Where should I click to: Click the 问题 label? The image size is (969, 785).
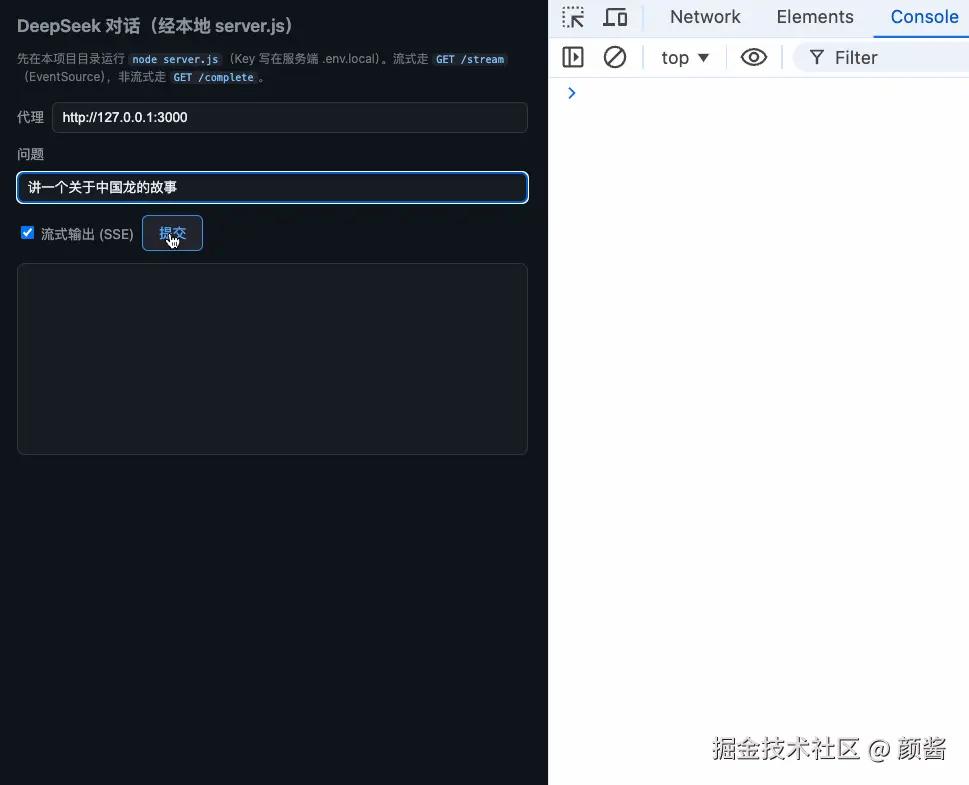point(30,155)
